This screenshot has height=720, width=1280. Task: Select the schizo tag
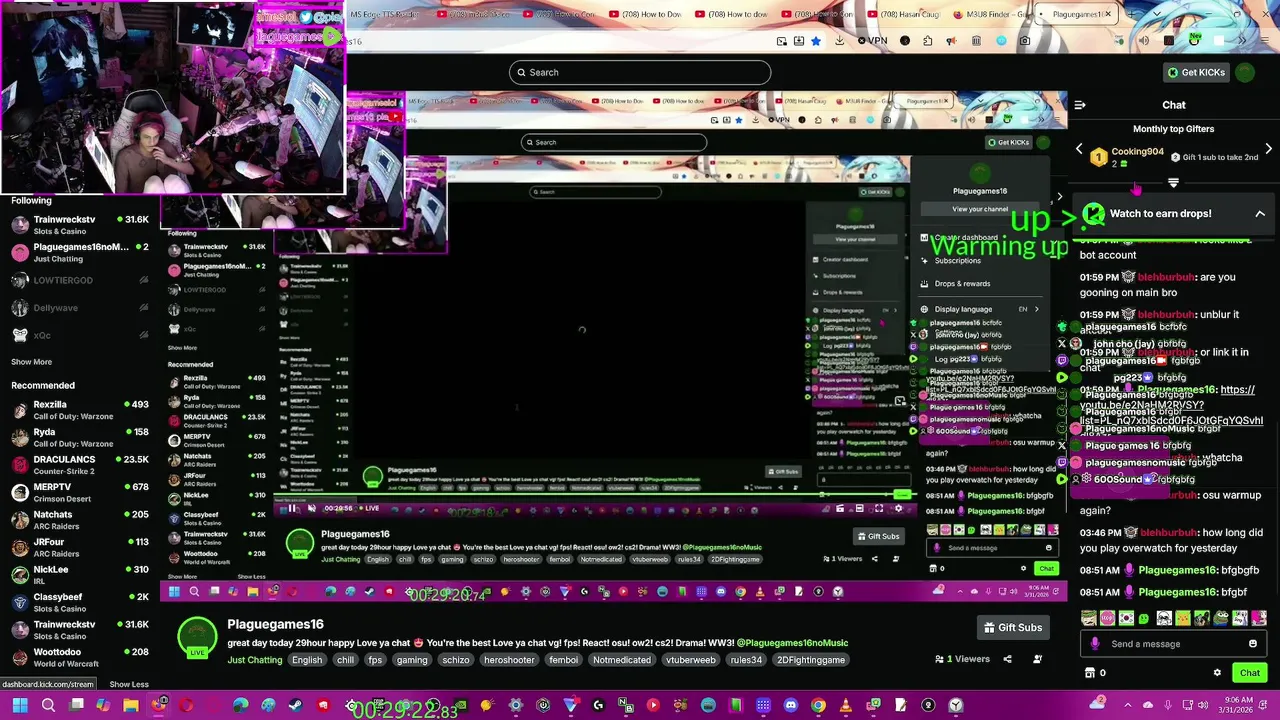click(456, 660)
